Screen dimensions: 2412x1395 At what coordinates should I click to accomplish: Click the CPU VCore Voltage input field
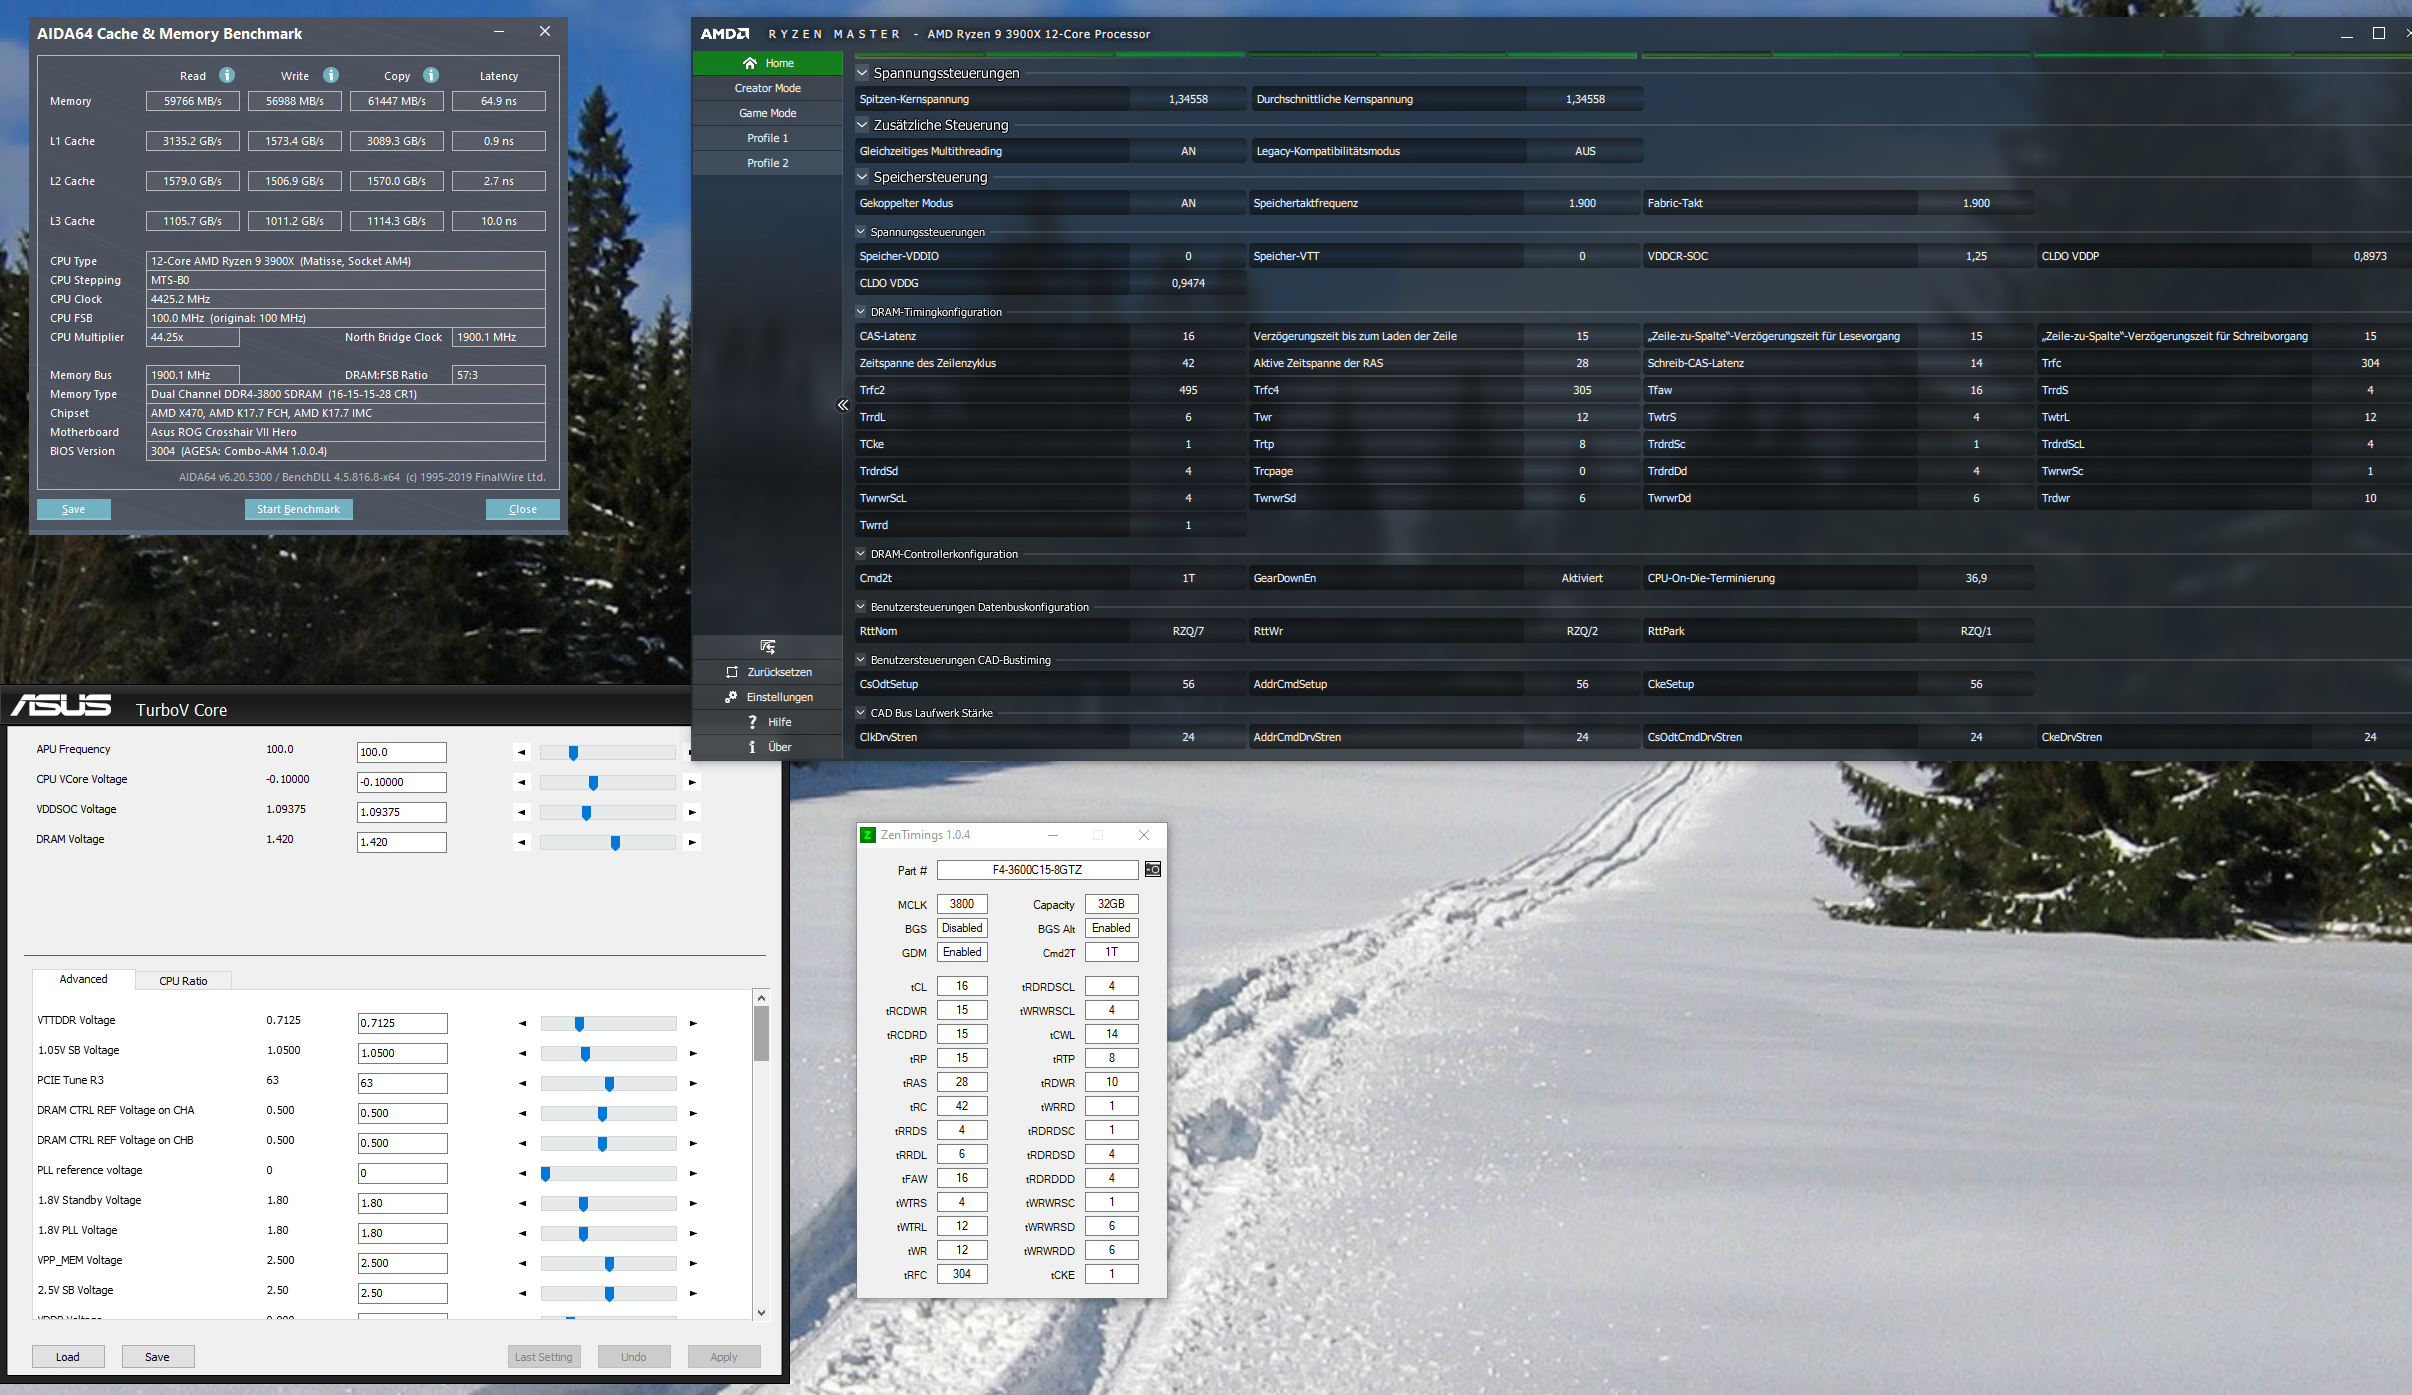click(402, 782)
